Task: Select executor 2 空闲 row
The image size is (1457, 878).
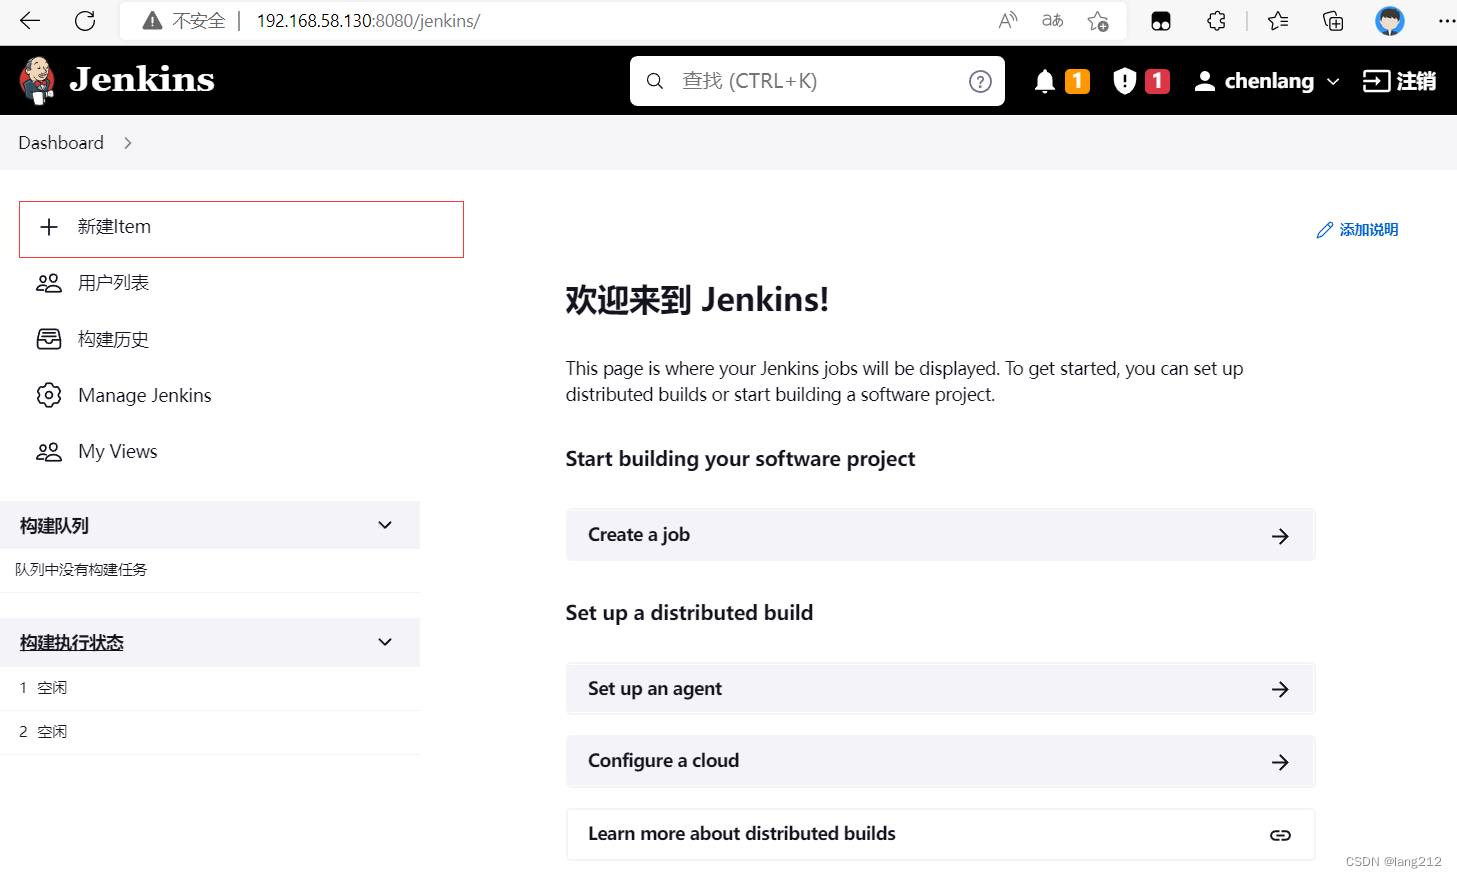Action: 210,732
